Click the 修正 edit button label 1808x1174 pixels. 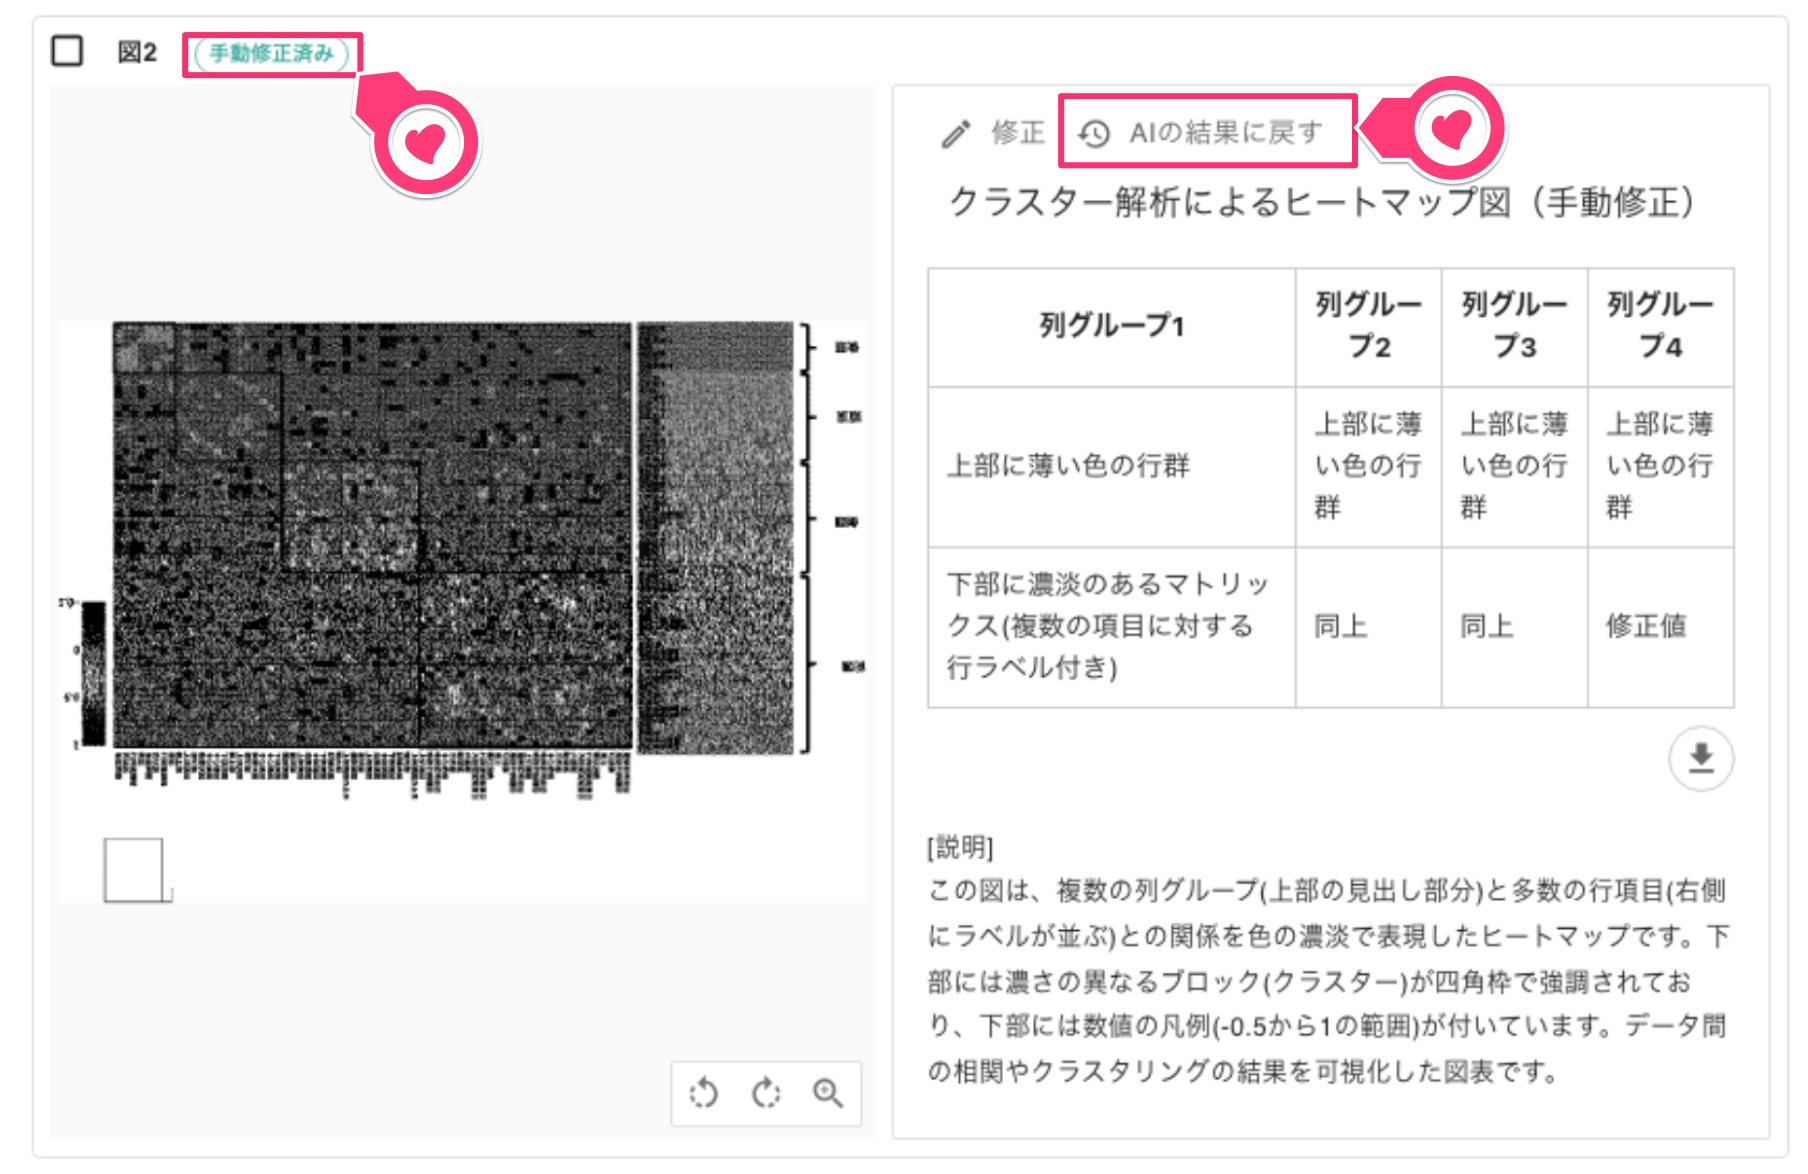(x=1017, y=132)
